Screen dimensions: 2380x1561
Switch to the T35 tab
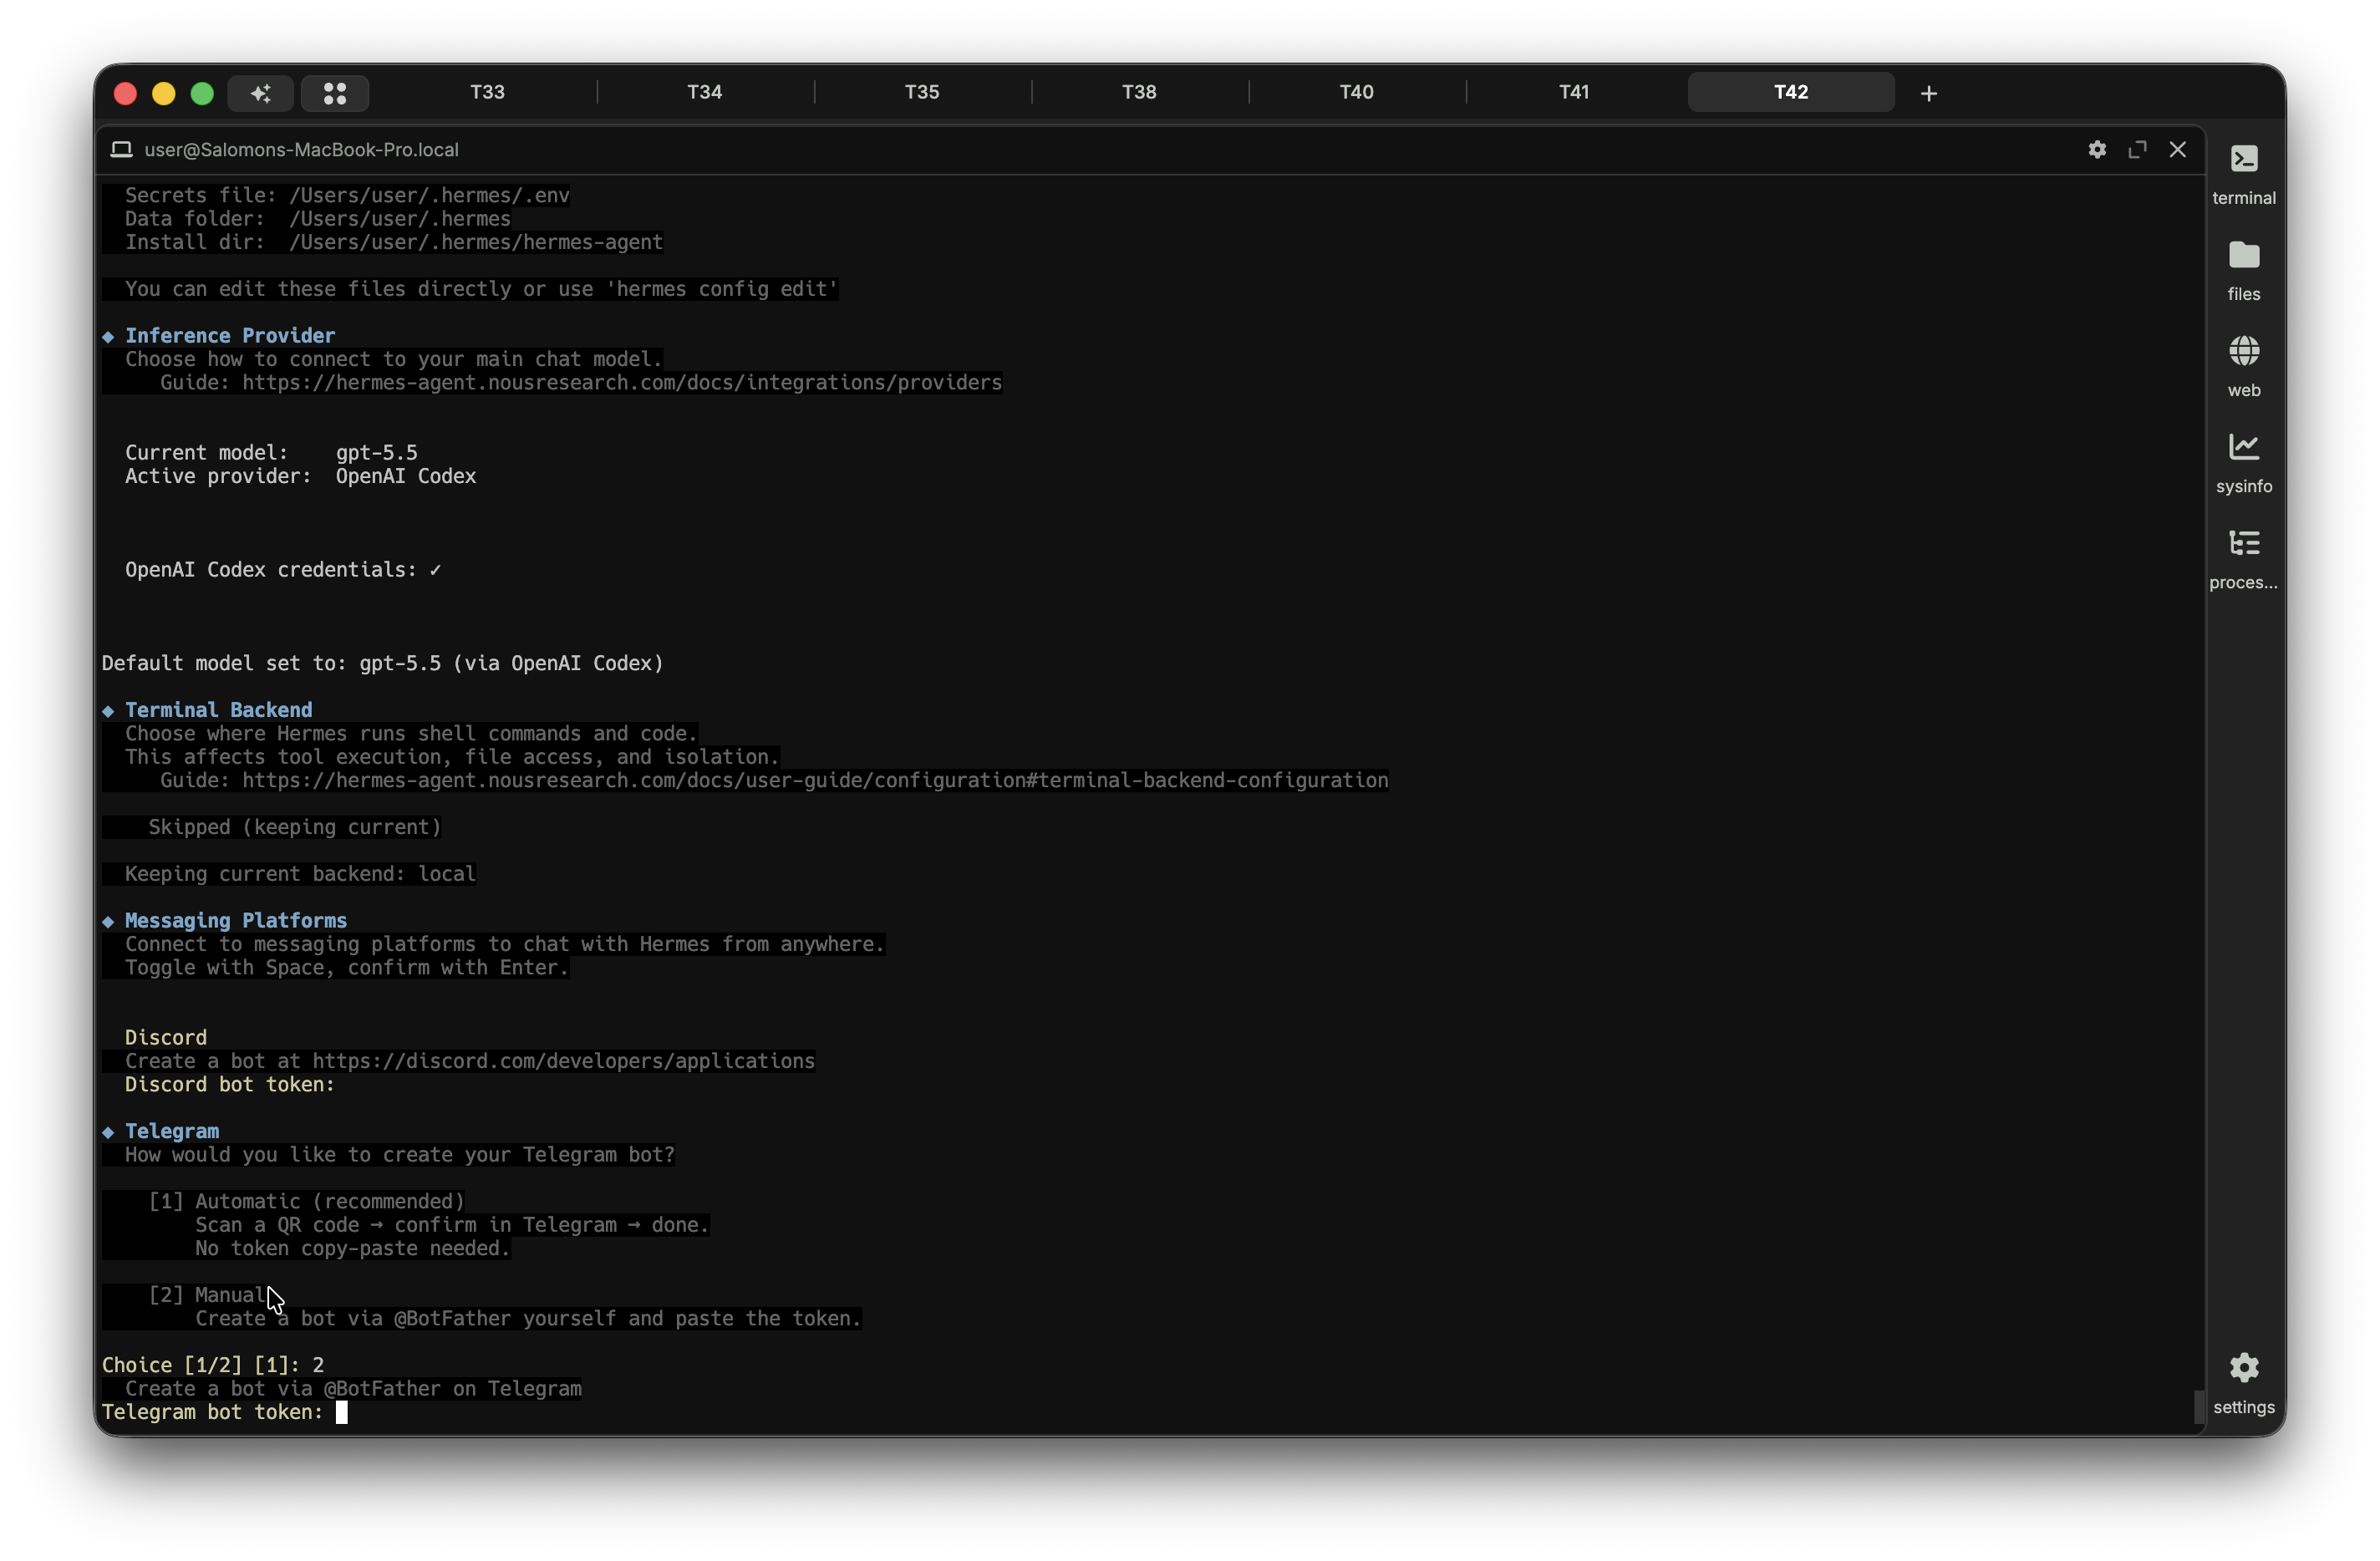click(922, 92)
